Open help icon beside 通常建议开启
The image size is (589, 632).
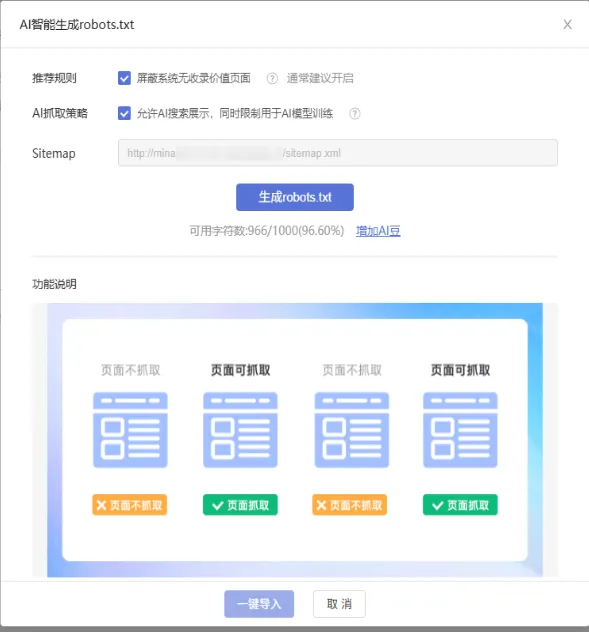point(272,78)
